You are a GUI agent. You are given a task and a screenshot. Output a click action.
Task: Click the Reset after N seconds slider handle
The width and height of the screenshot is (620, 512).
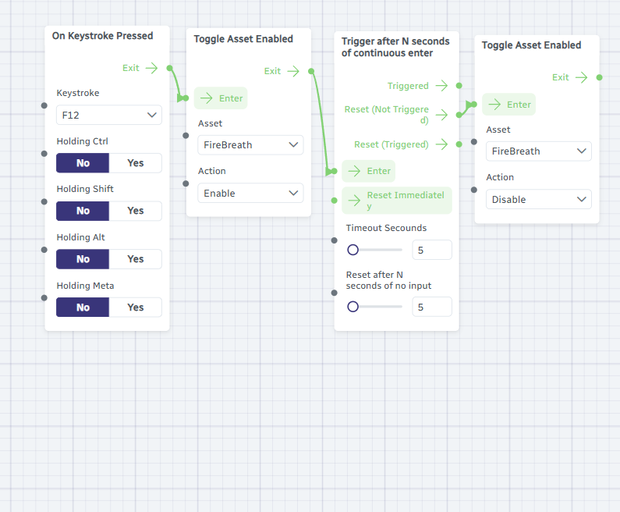coord(353,307)
